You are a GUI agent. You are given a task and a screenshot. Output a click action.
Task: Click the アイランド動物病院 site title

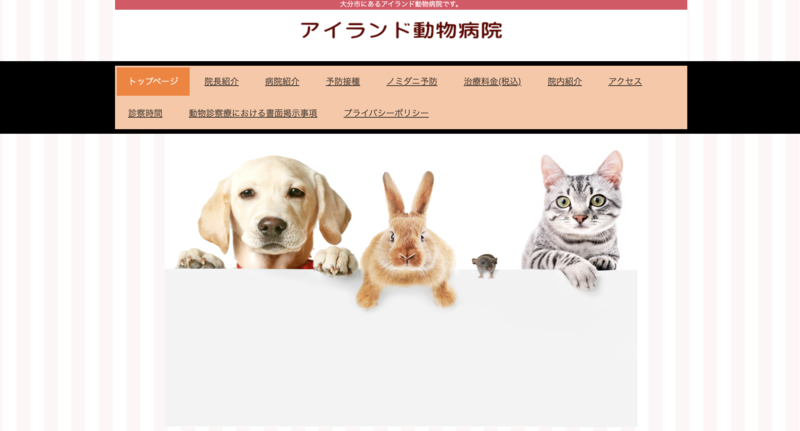tap(401, 31)
